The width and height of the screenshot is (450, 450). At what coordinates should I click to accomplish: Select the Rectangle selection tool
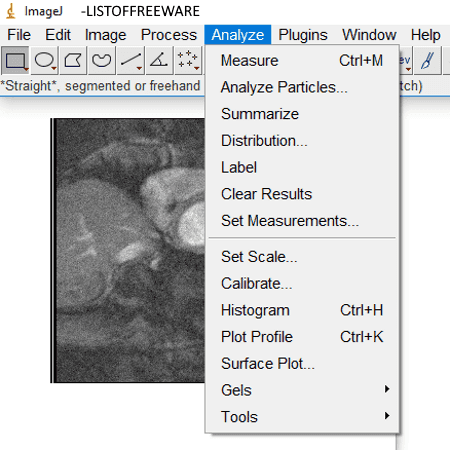tap(15, 60)
